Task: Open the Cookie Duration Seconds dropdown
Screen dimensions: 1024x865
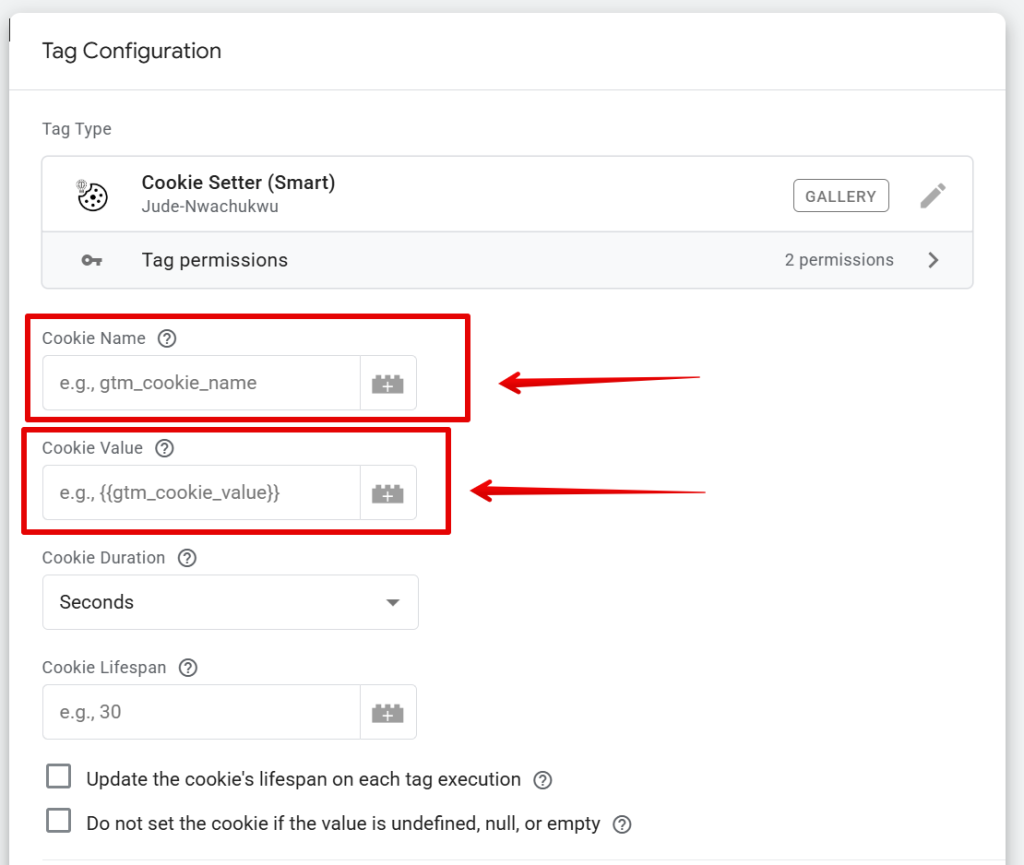Action: point(230,602)
